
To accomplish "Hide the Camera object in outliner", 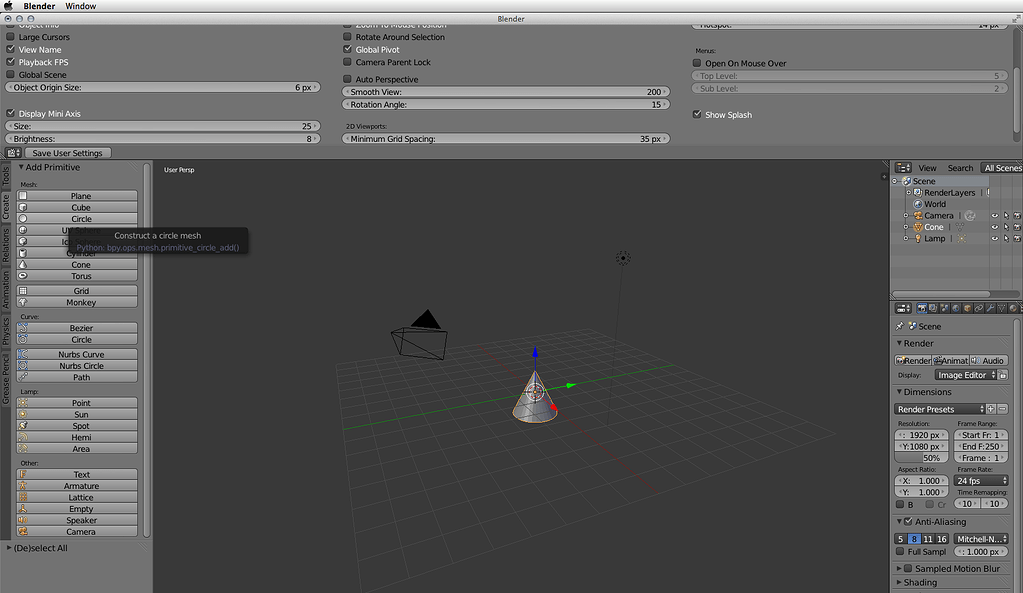I will click(x=994, y=216).
